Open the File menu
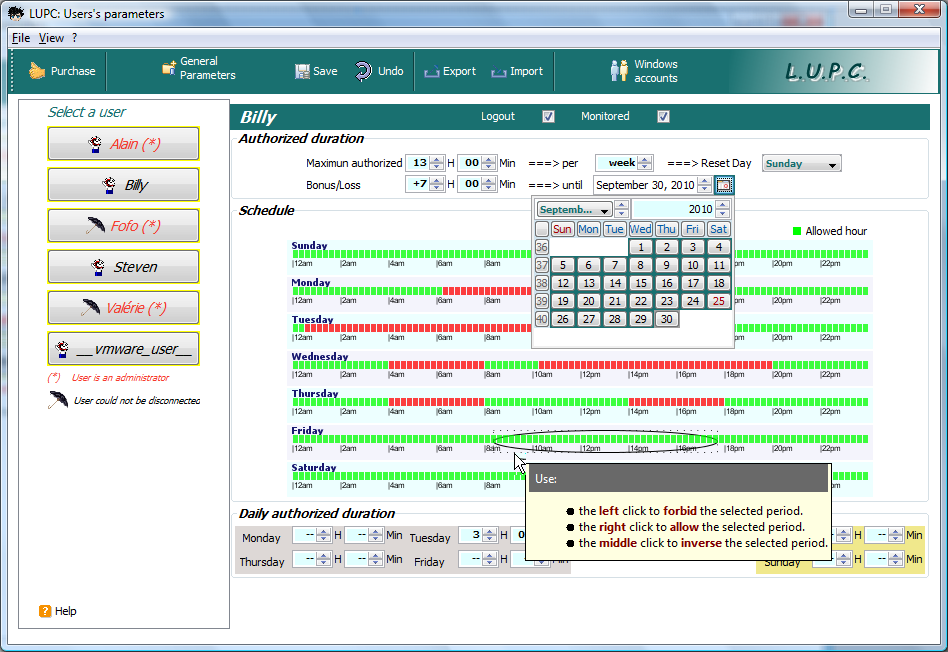Screen dimensions: 948x652 (x=21, y=38)
